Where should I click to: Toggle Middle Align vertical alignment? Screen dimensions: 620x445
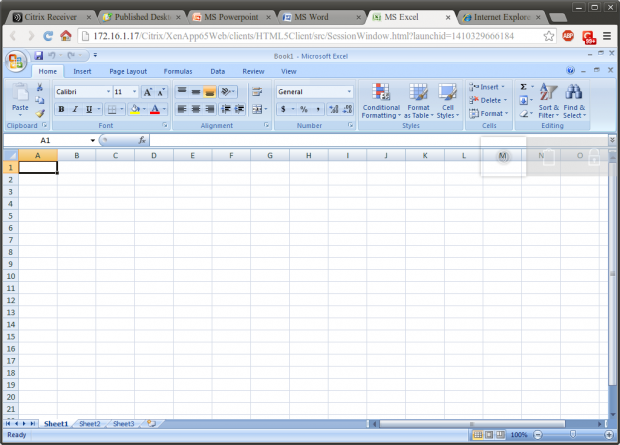click(196, 92)
